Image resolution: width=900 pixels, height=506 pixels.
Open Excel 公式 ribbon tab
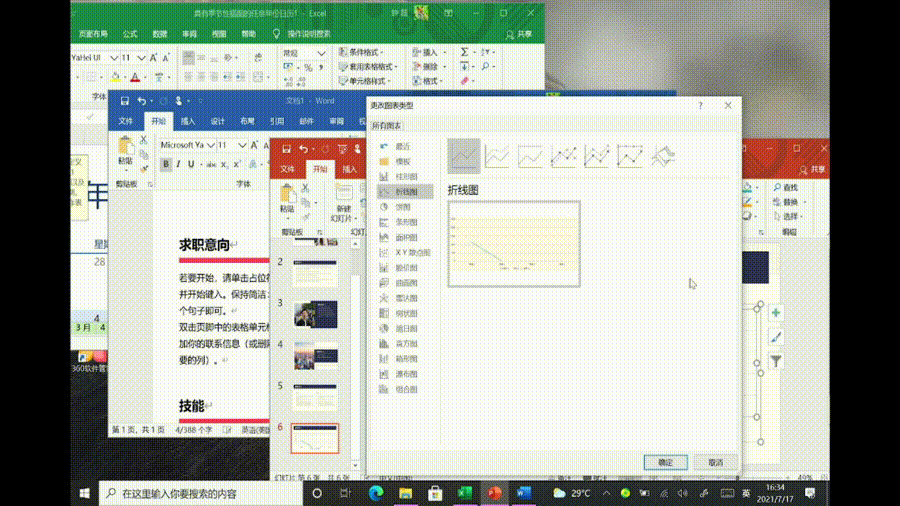tap(130, 34)
